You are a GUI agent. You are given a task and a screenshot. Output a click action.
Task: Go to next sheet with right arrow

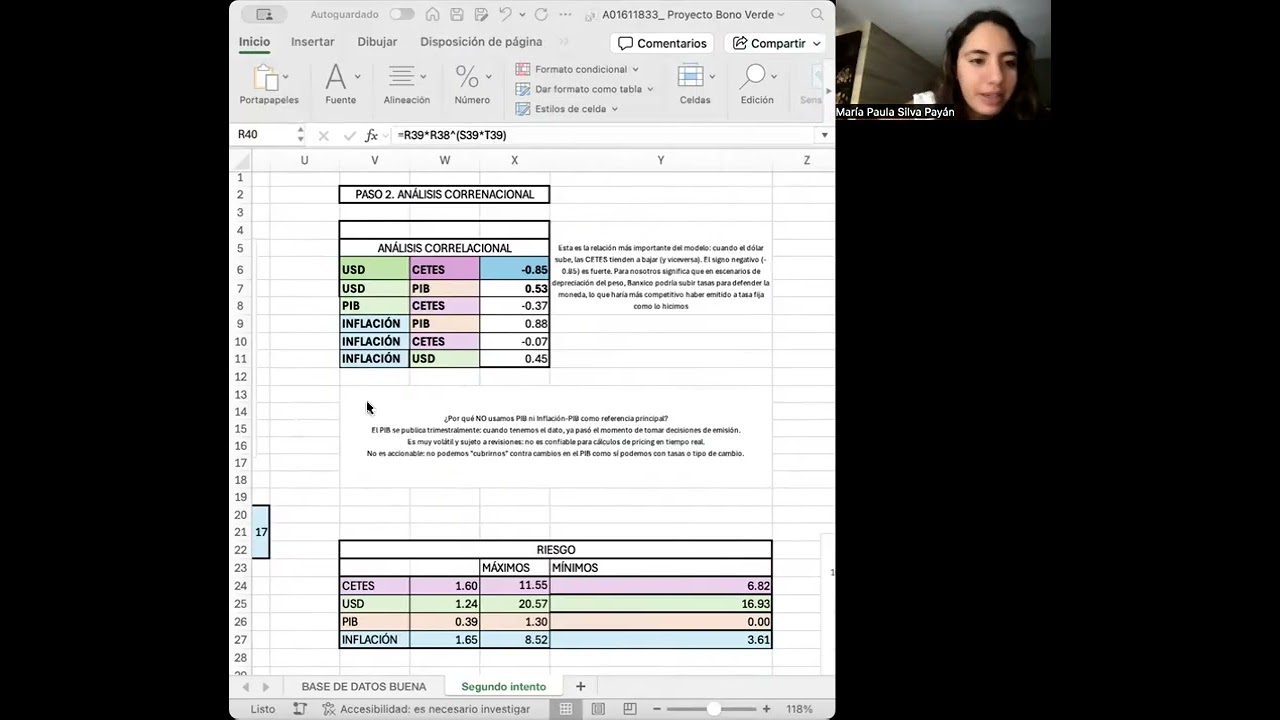pos(266,687)
